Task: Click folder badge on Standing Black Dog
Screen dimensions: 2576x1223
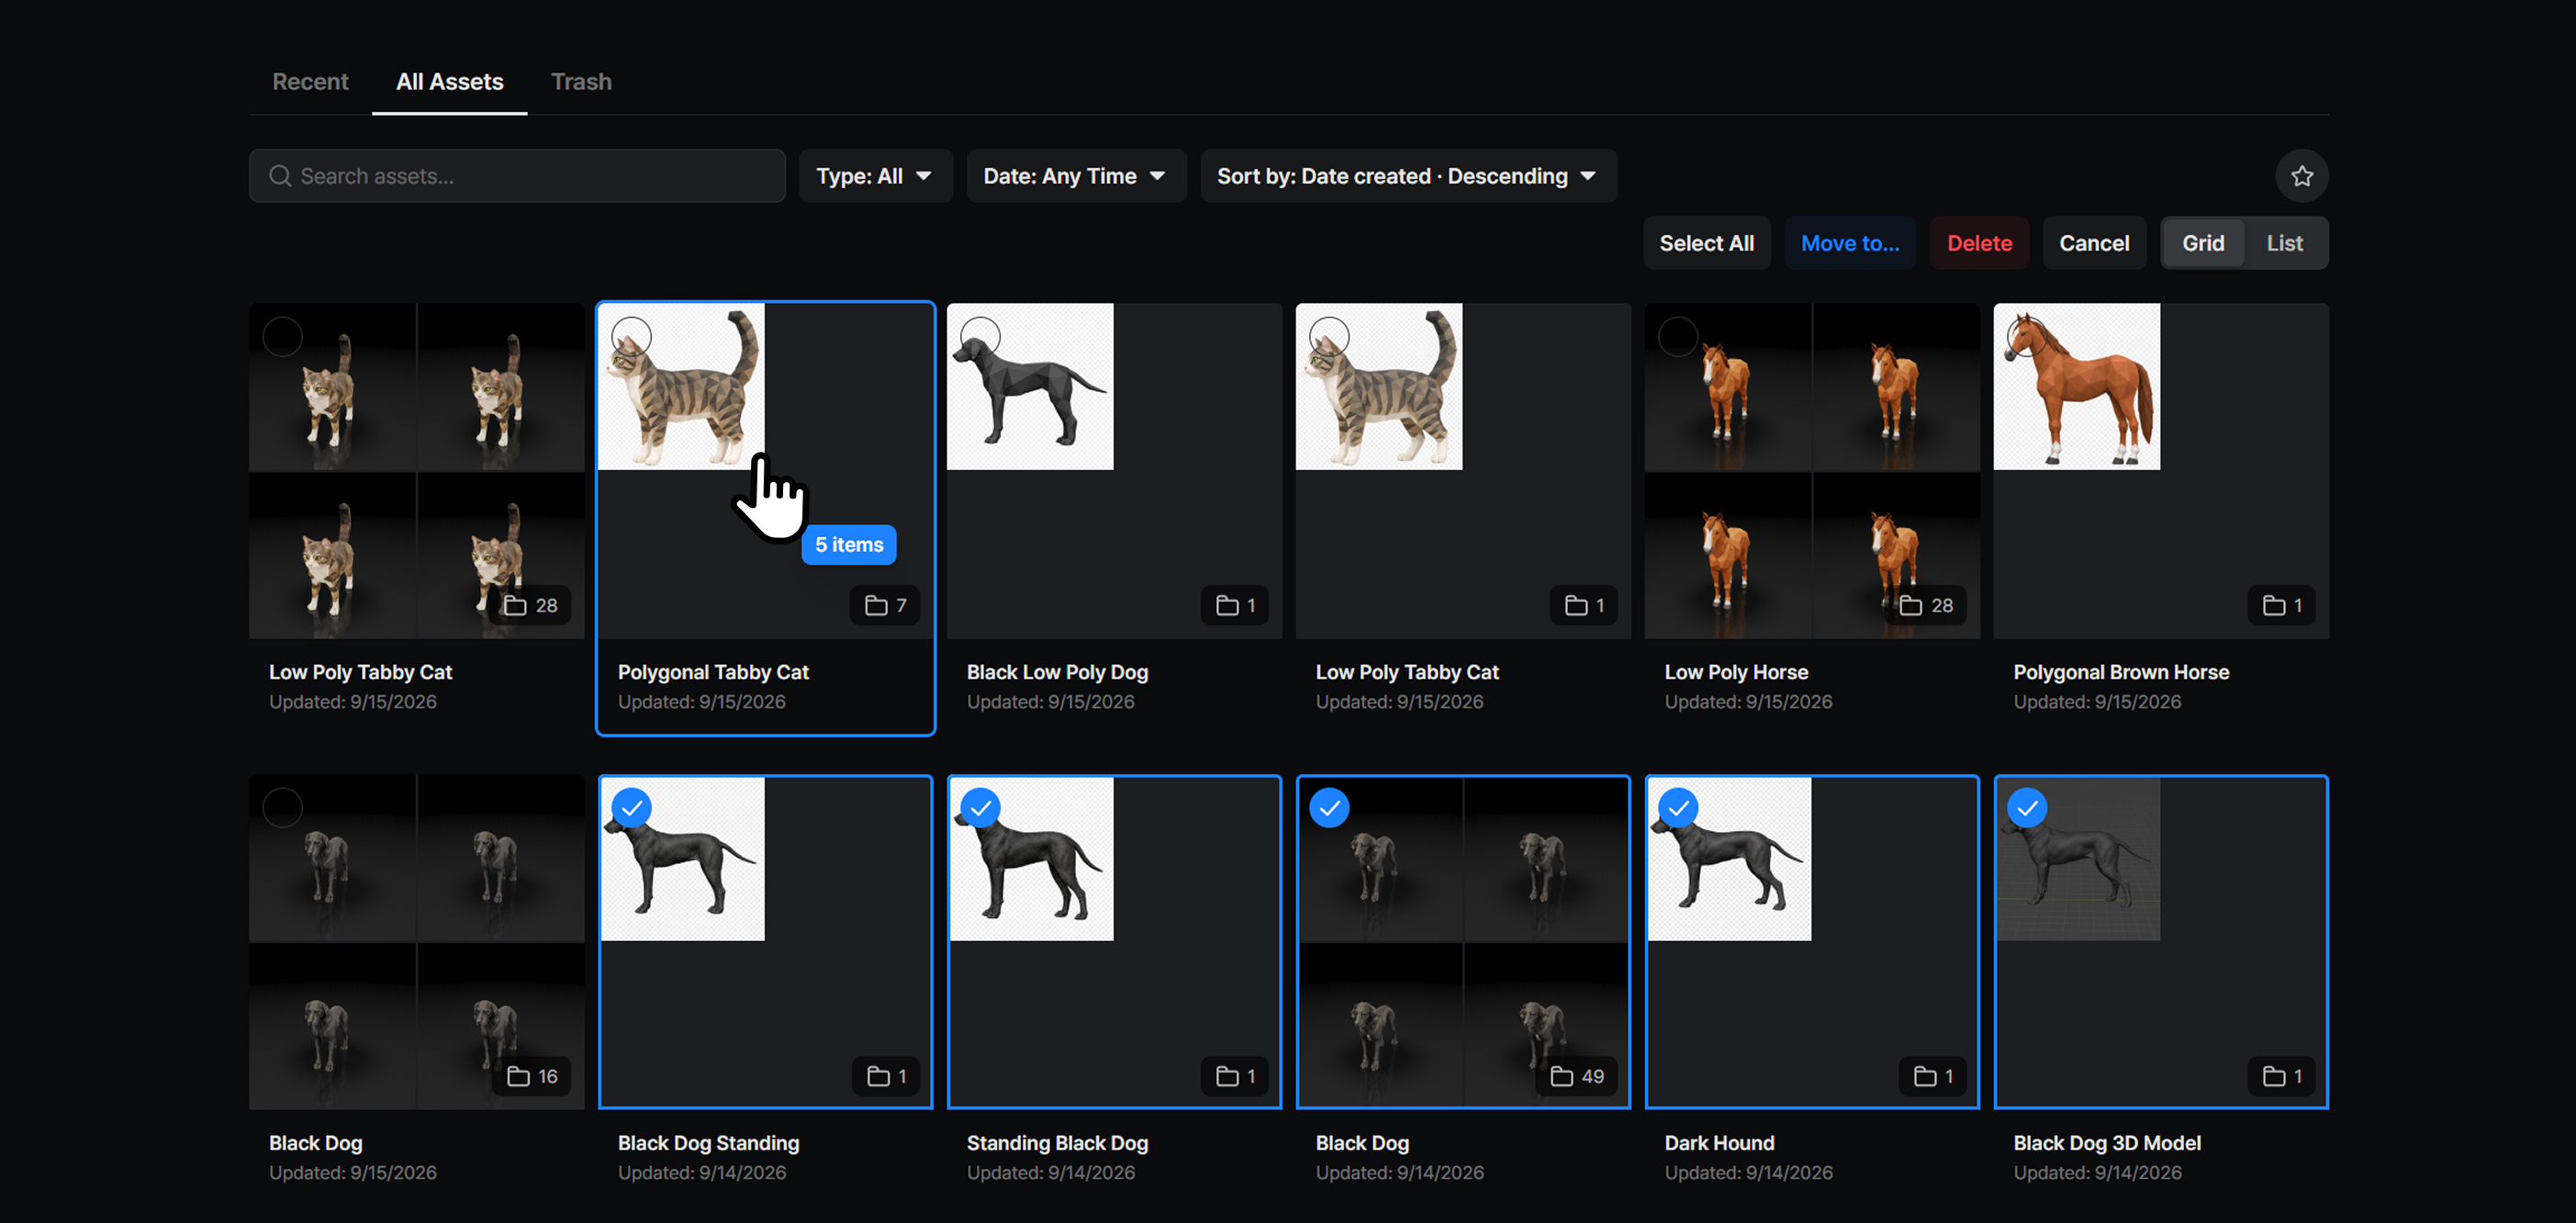Action: pyautogui.click(x=1235, y=1076)
